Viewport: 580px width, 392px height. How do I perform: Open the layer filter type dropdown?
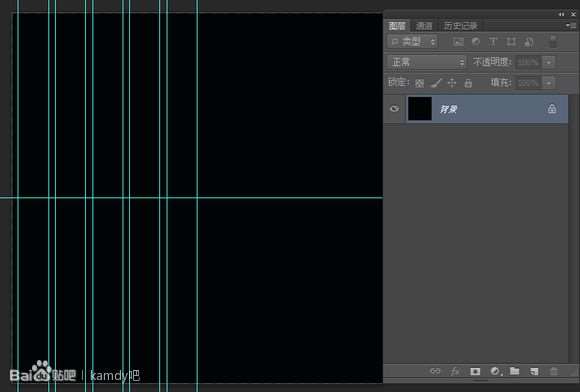(x=412, y=42)
